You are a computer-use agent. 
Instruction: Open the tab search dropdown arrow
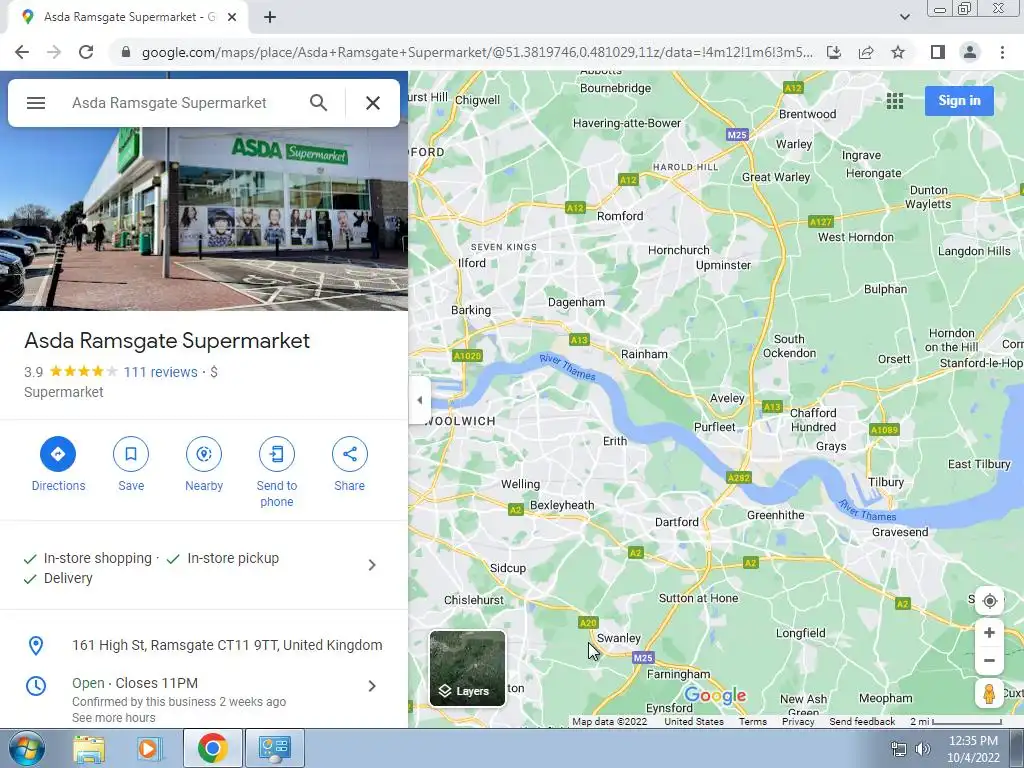pos(904,17)
